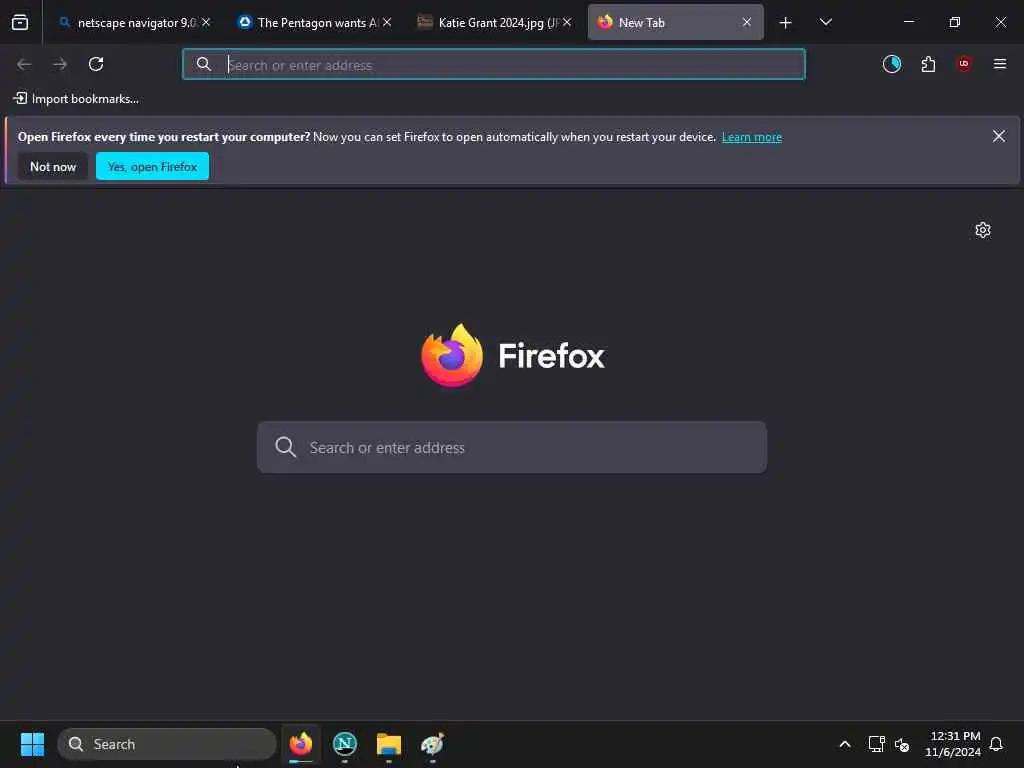Click the magnifier icon in center search box
The width and height of the screenshot is (1024, 768).
point(285,447)
